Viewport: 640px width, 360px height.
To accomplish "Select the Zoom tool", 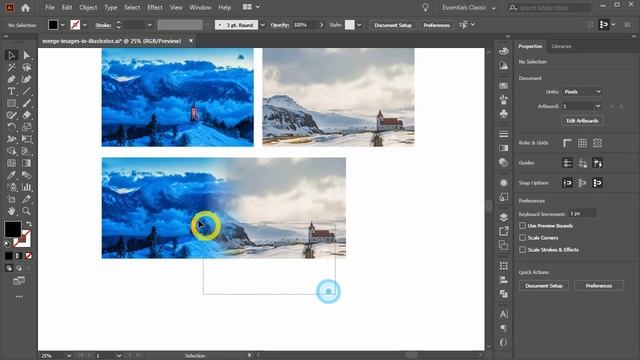I will 27,211.
